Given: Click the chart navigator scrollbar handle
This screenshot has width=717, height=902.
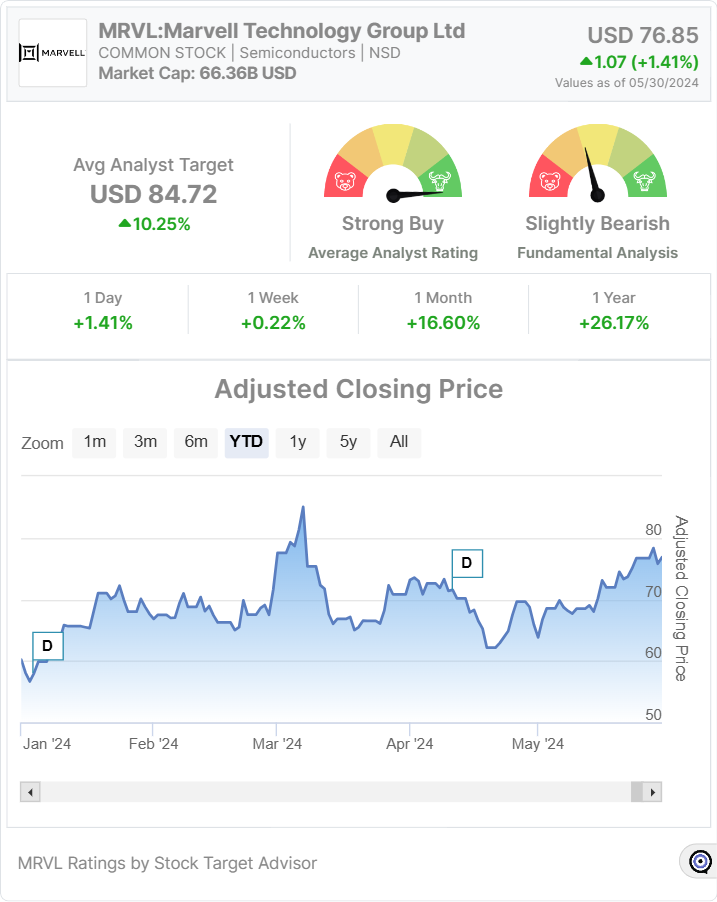Looking at the screenshot, I should (637, 792).
